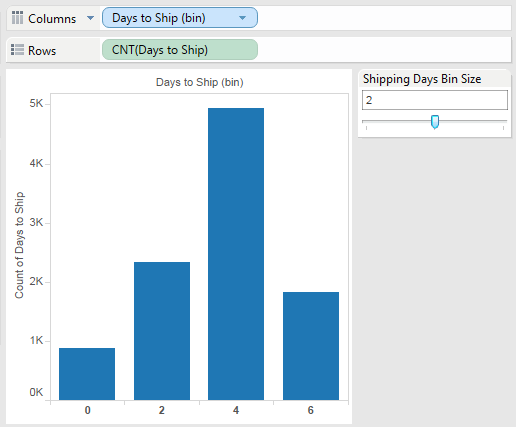This screenshot has height=427, width=516.
Task: Click the Days to Ship (bin) chart header
Action: [x=199, y=82]
